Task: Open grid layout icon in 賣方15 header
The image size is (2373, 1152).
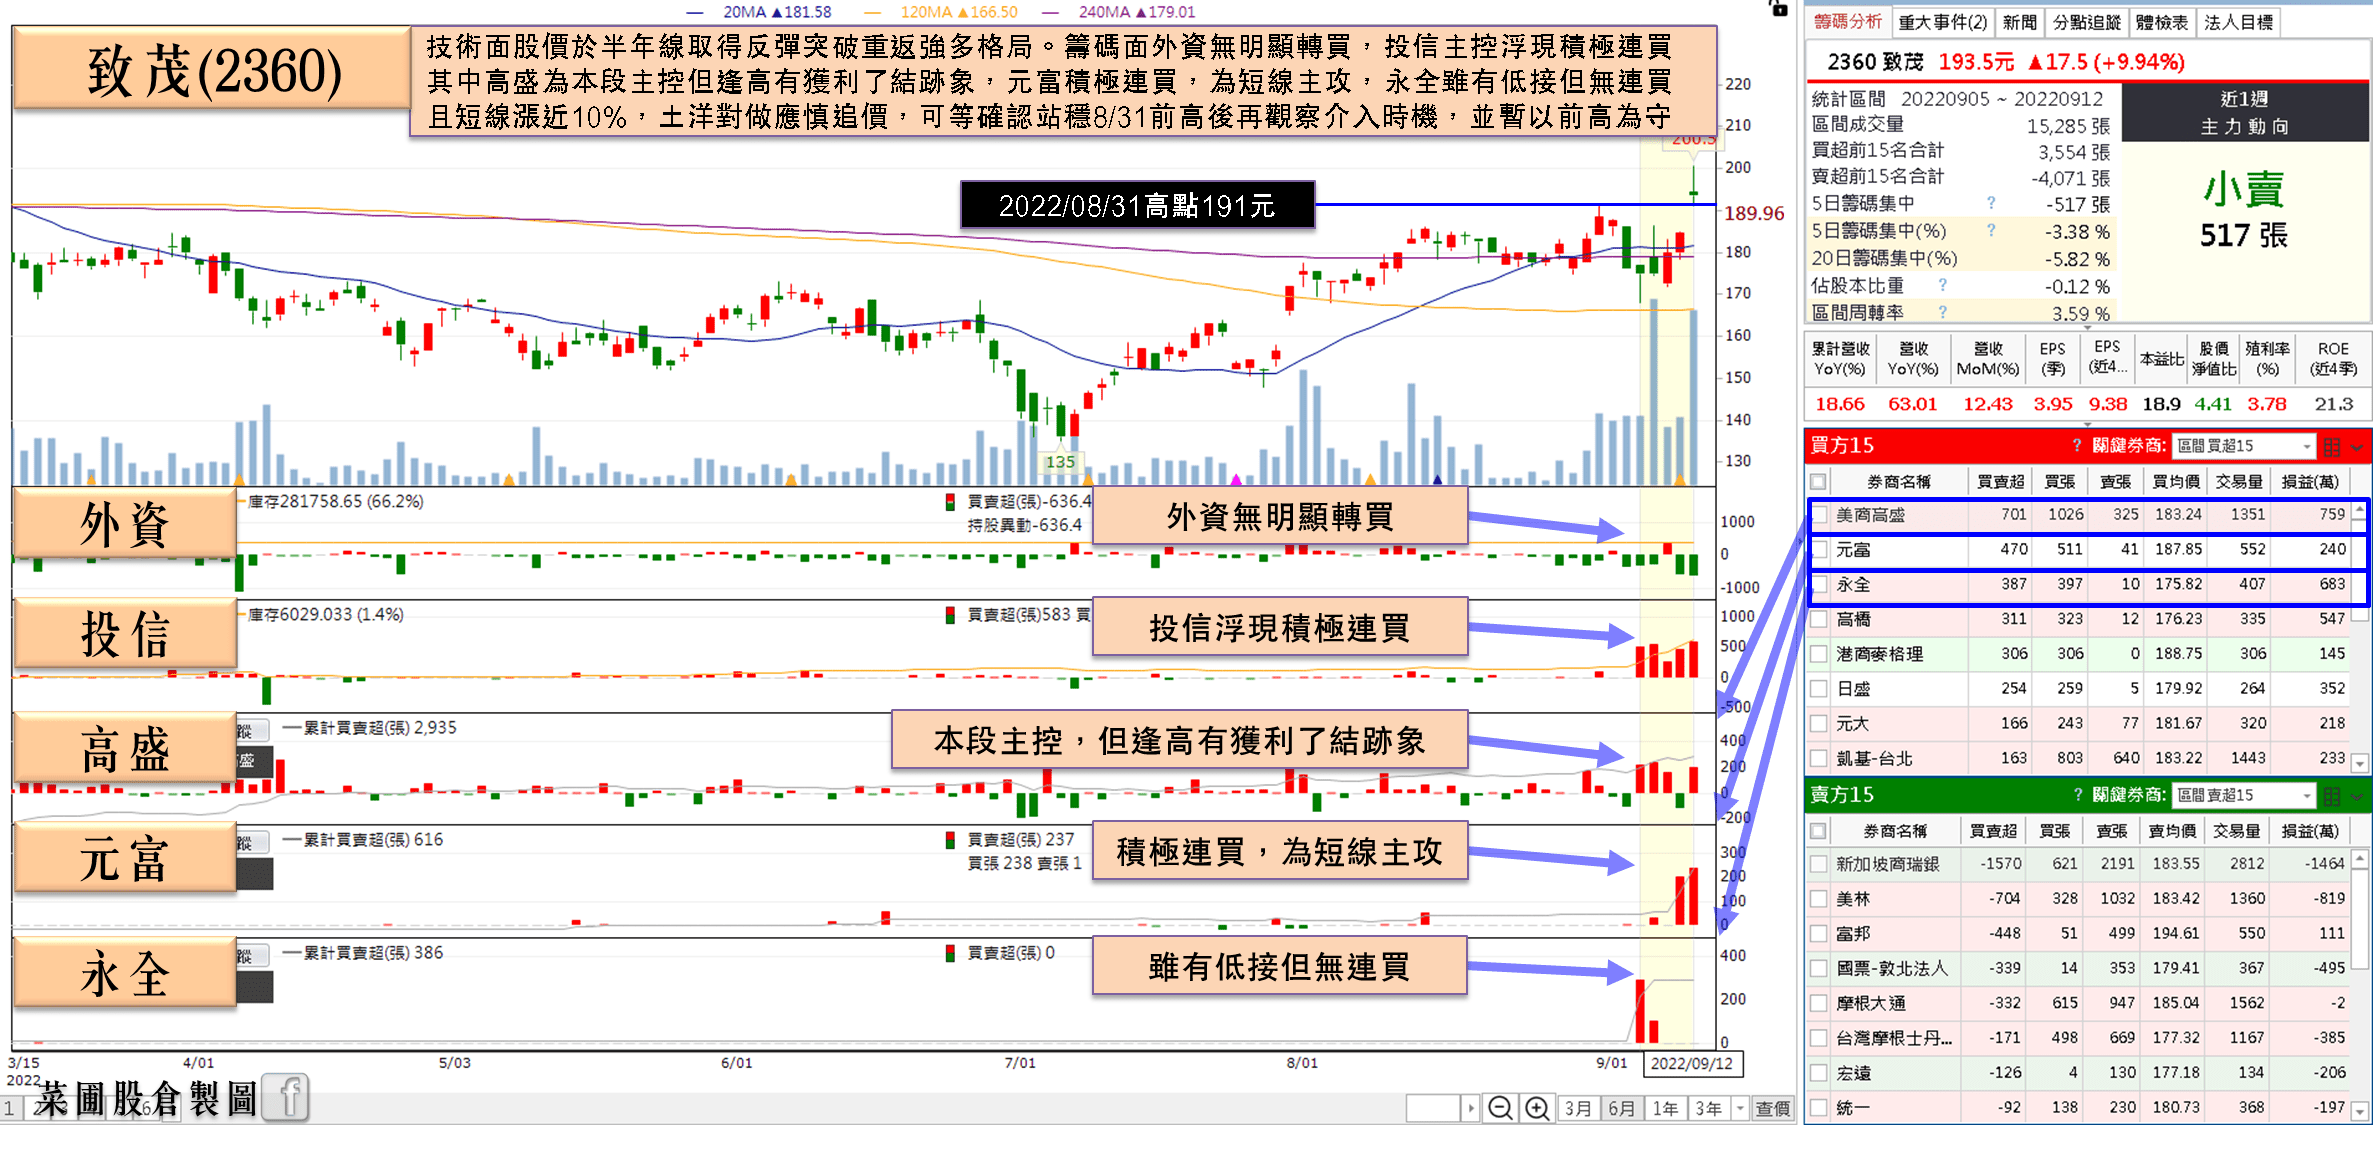Action: 2332,796
